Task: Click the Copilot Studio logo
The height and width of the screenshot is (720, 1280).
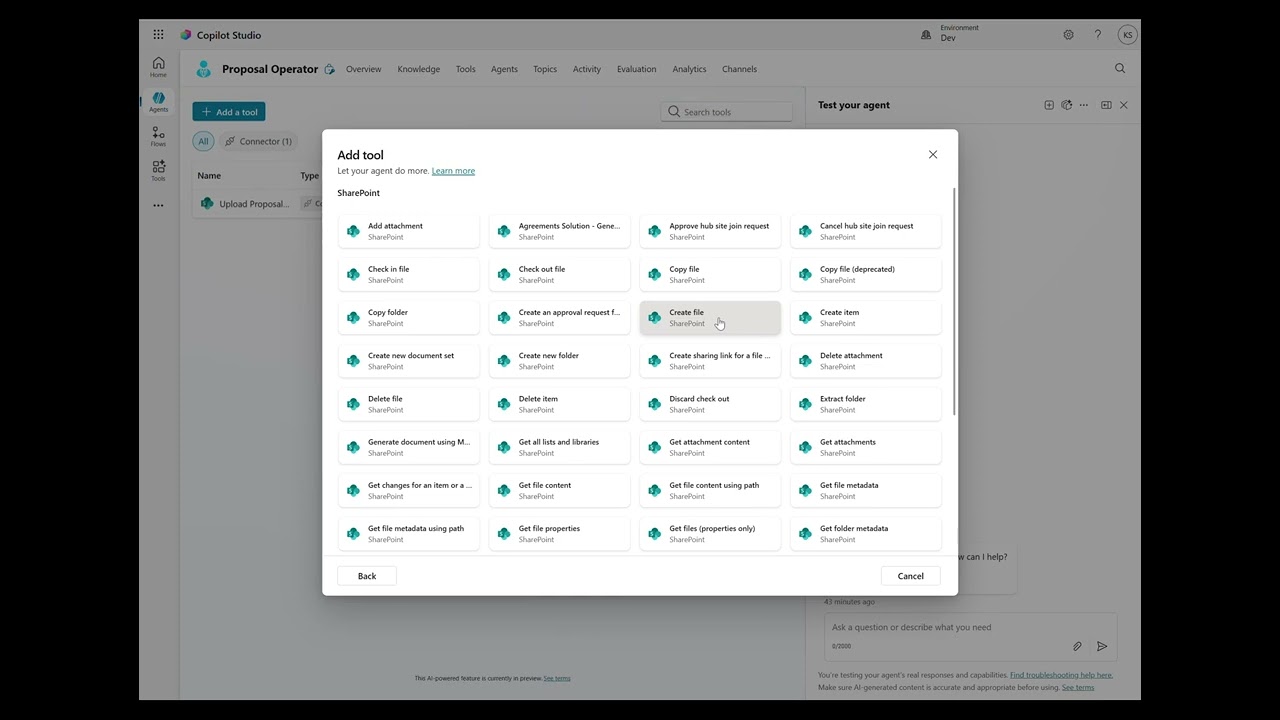Action: point(185,35)
